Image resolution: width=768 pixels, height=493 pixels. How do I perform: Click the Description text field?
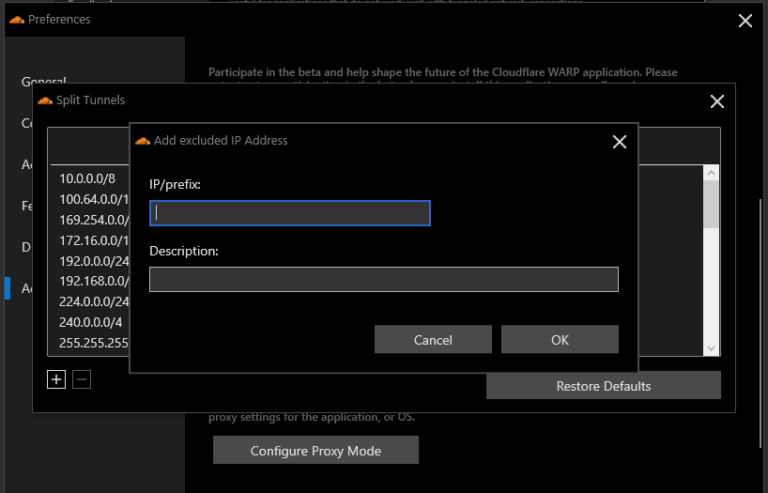point(383,279)
